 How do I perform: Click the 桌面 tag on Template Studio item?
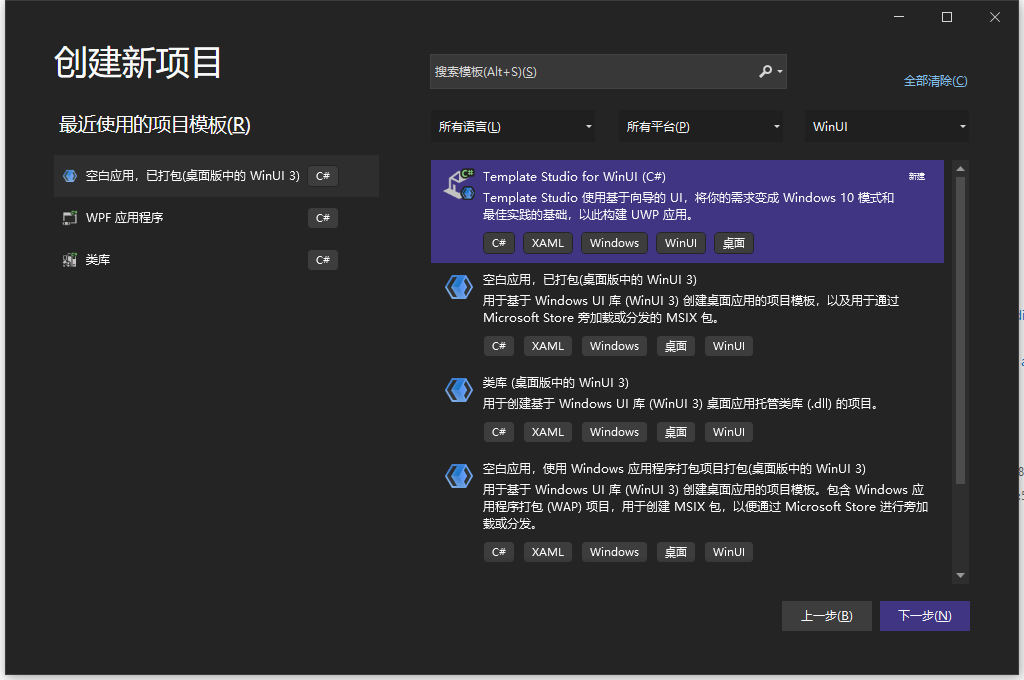pos(733,243)
